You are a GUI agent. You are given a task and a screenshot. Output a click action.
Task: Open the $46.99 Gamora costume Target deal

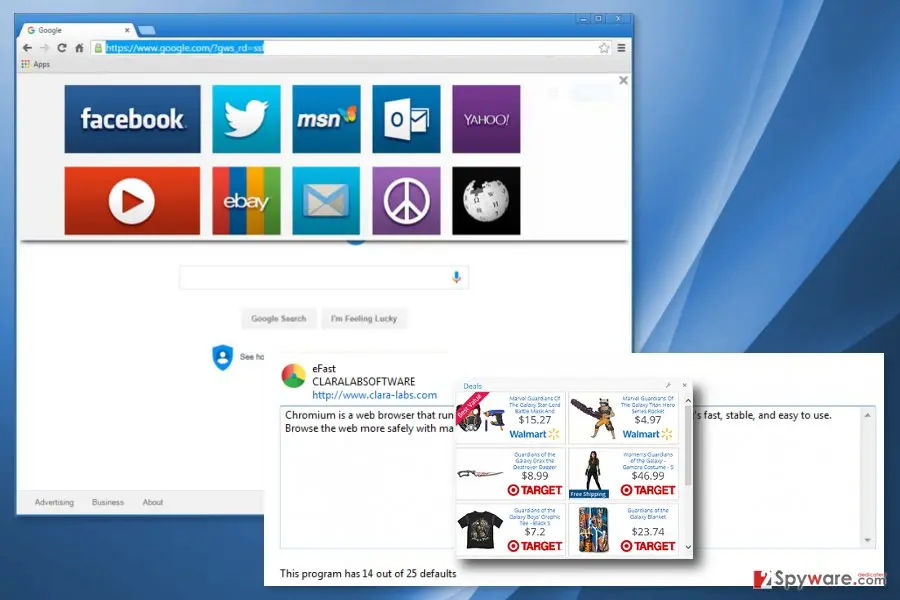tap(623, 474)
